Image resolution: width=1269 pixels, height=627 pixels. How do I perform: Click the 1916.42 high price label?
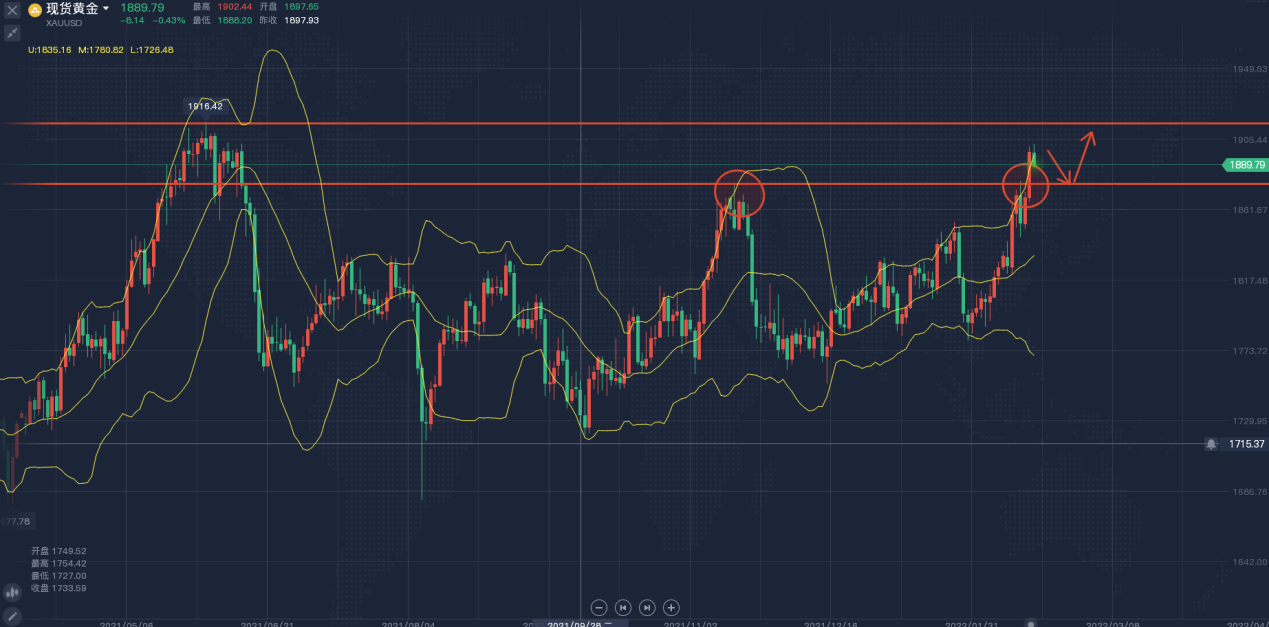click(x=205, y=105)
